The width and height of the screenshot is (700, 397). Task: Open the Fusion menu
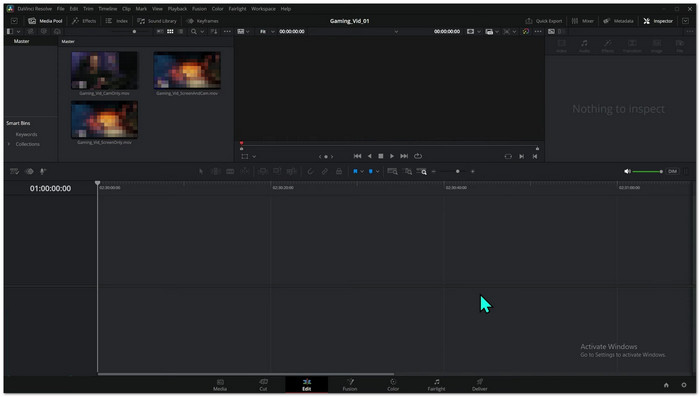[199, 8]
